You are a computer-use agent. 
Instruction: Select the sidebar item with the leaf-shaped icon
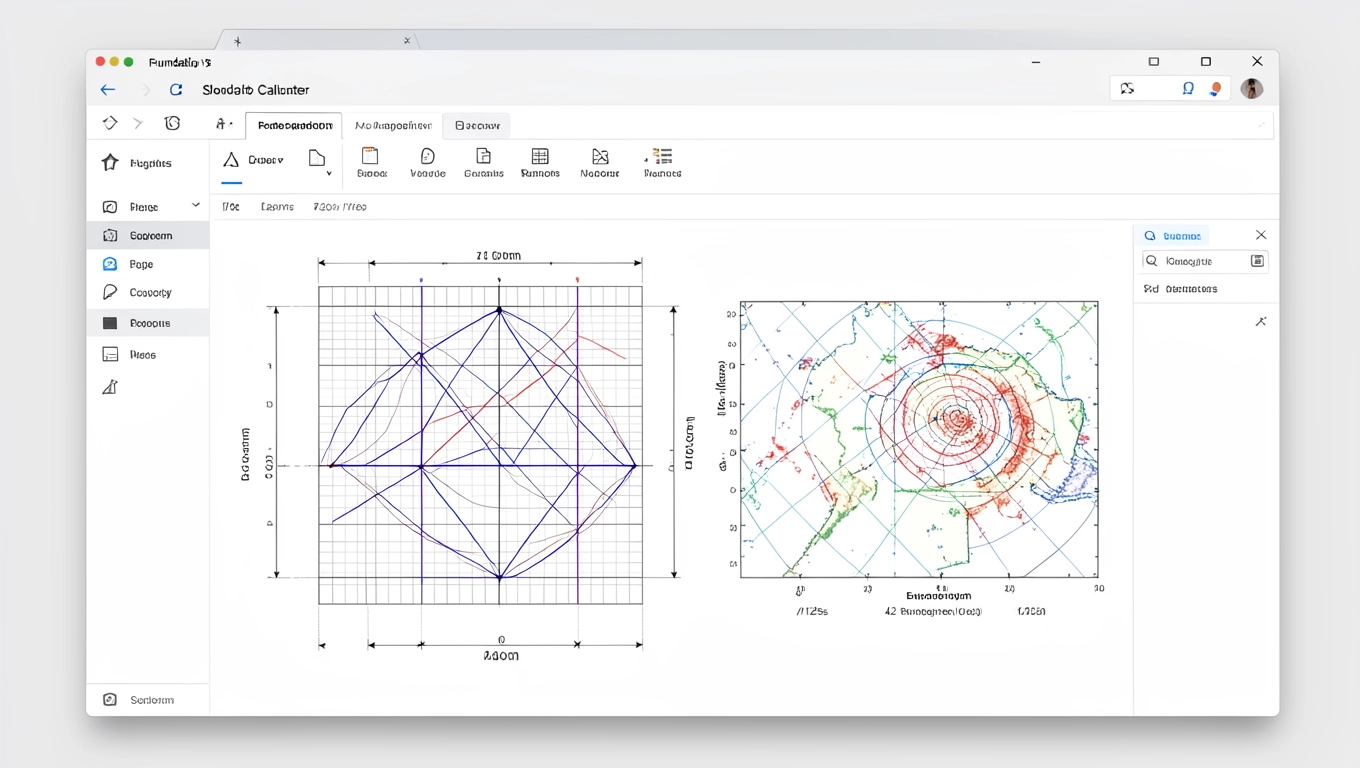(148, 293)
